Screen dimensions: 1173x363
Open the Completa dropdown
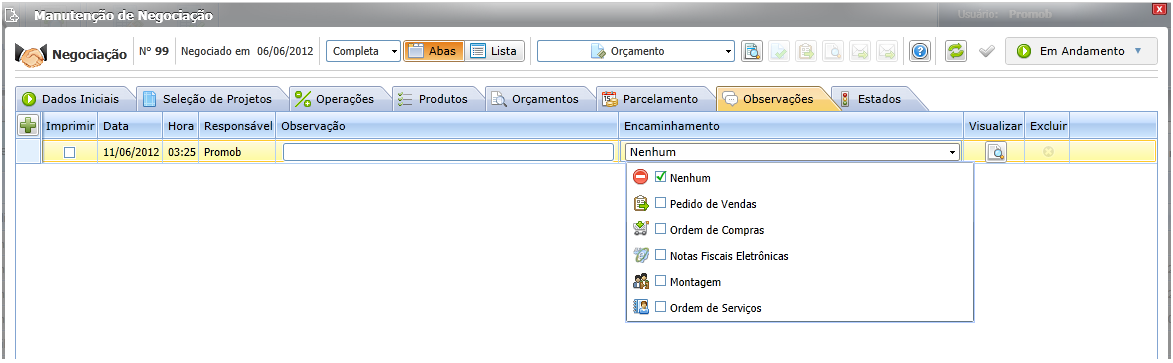[x=364, y=51]
